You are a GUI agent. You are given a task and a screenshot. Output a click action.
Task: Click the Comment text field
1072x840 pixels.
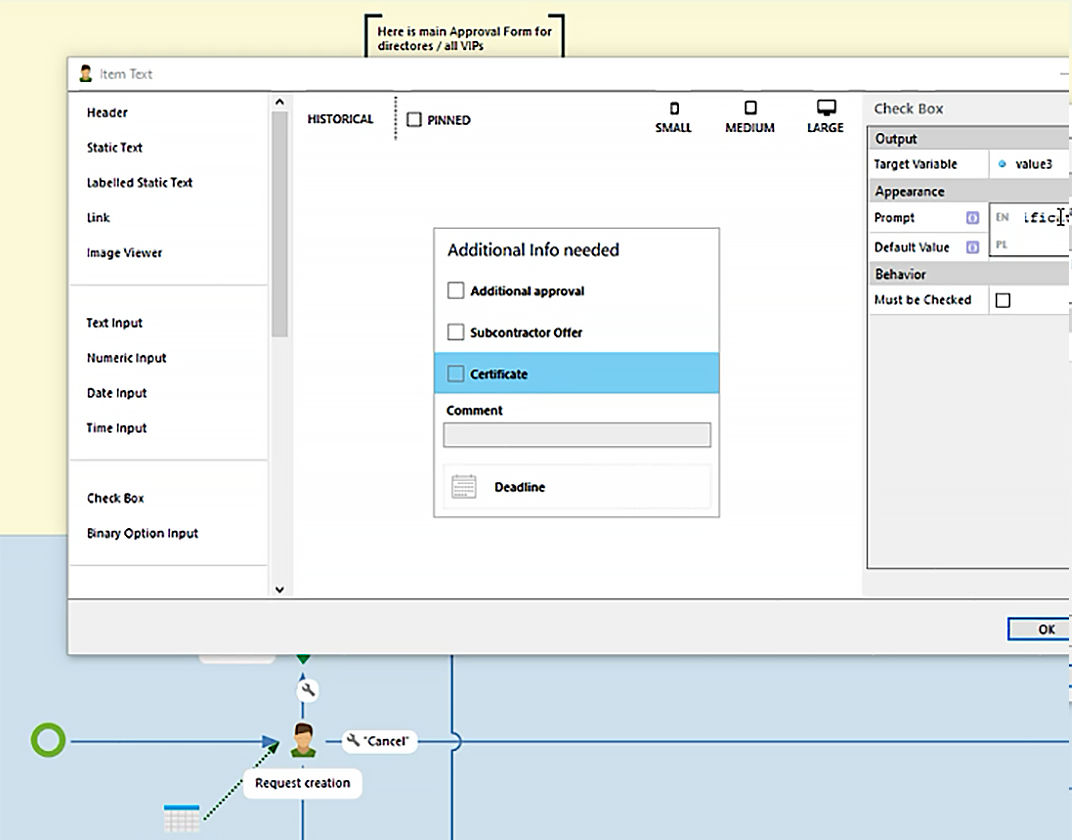[577, 435]
